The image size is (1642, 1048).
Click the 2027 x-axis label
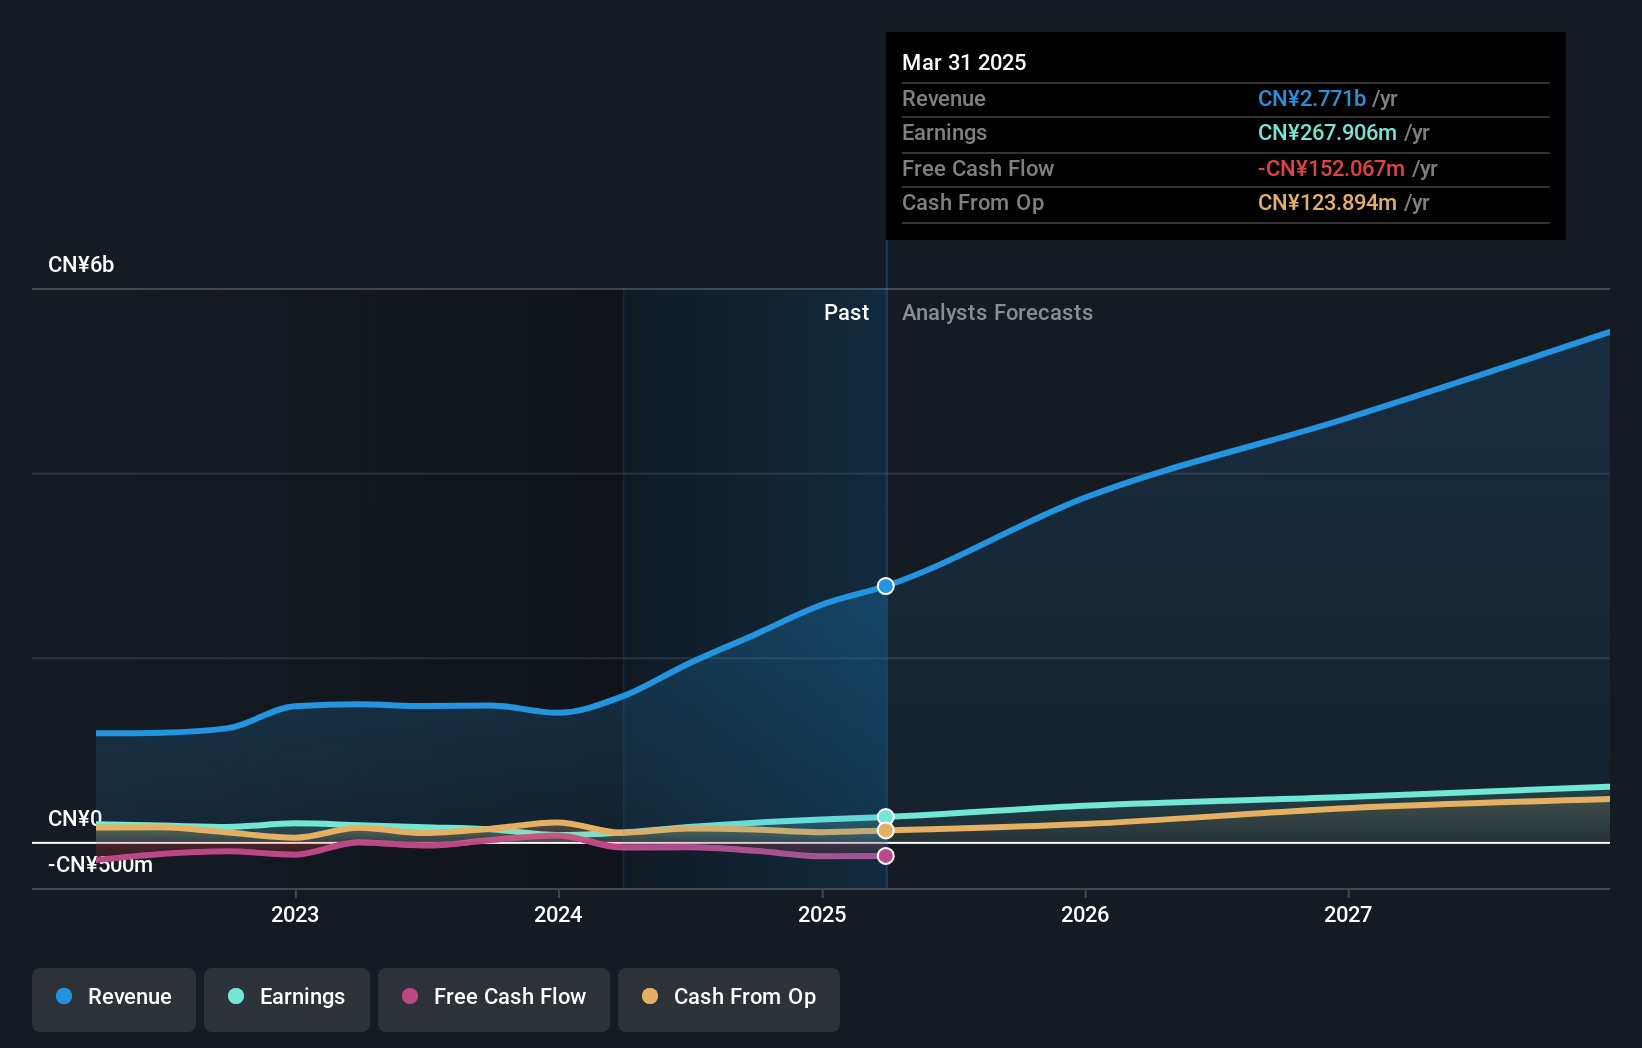pyautogui.click(x=1348, y=914)
